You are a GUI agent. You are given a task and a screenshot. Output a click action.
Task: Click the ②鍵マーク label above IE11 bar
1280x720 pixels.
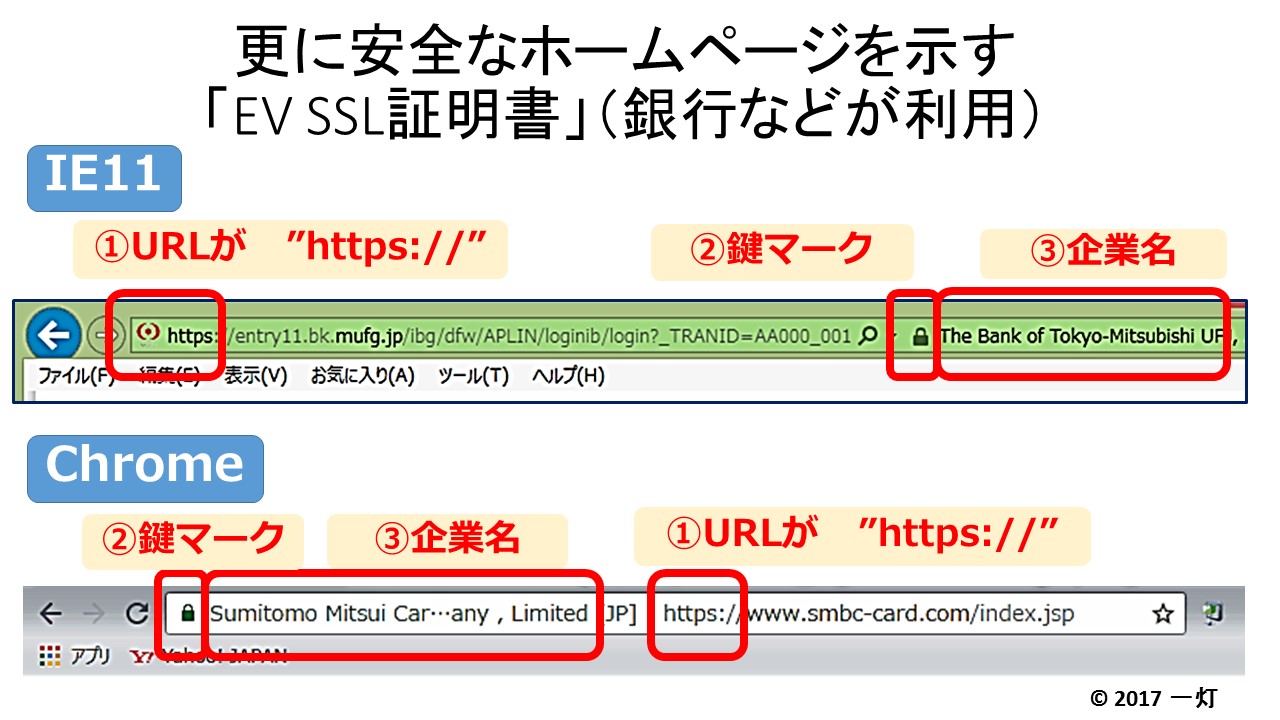782,251
